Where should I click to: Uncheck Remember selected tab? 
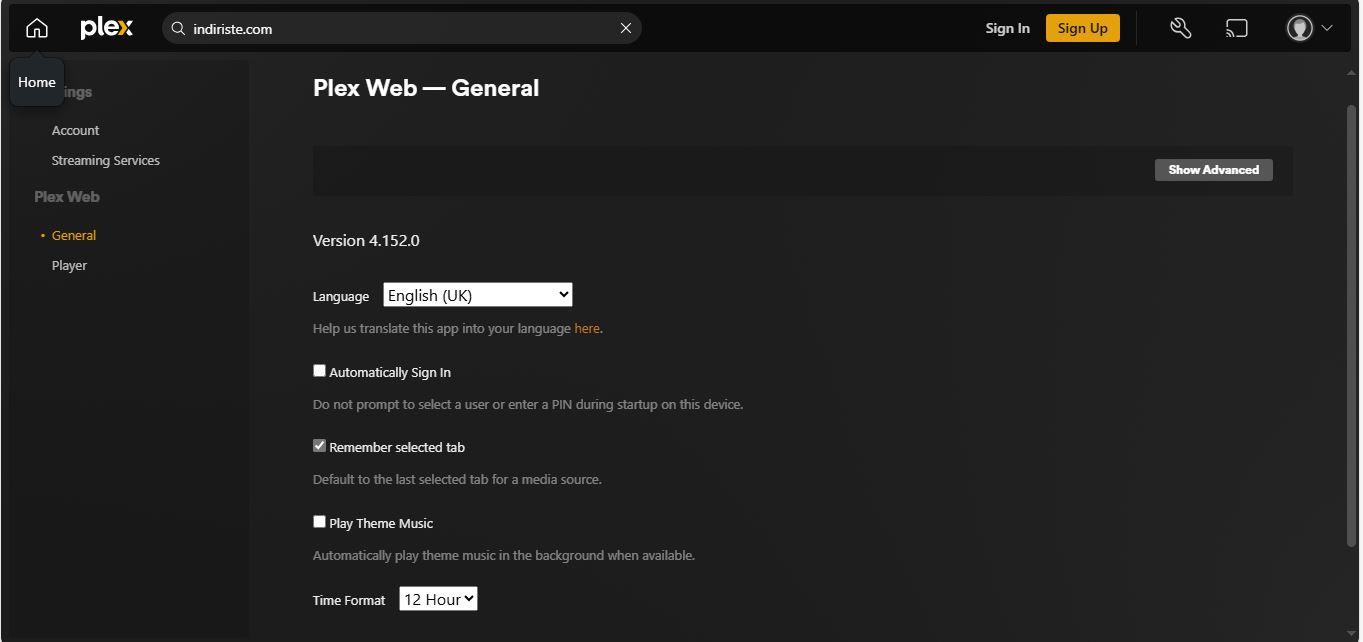320,446
